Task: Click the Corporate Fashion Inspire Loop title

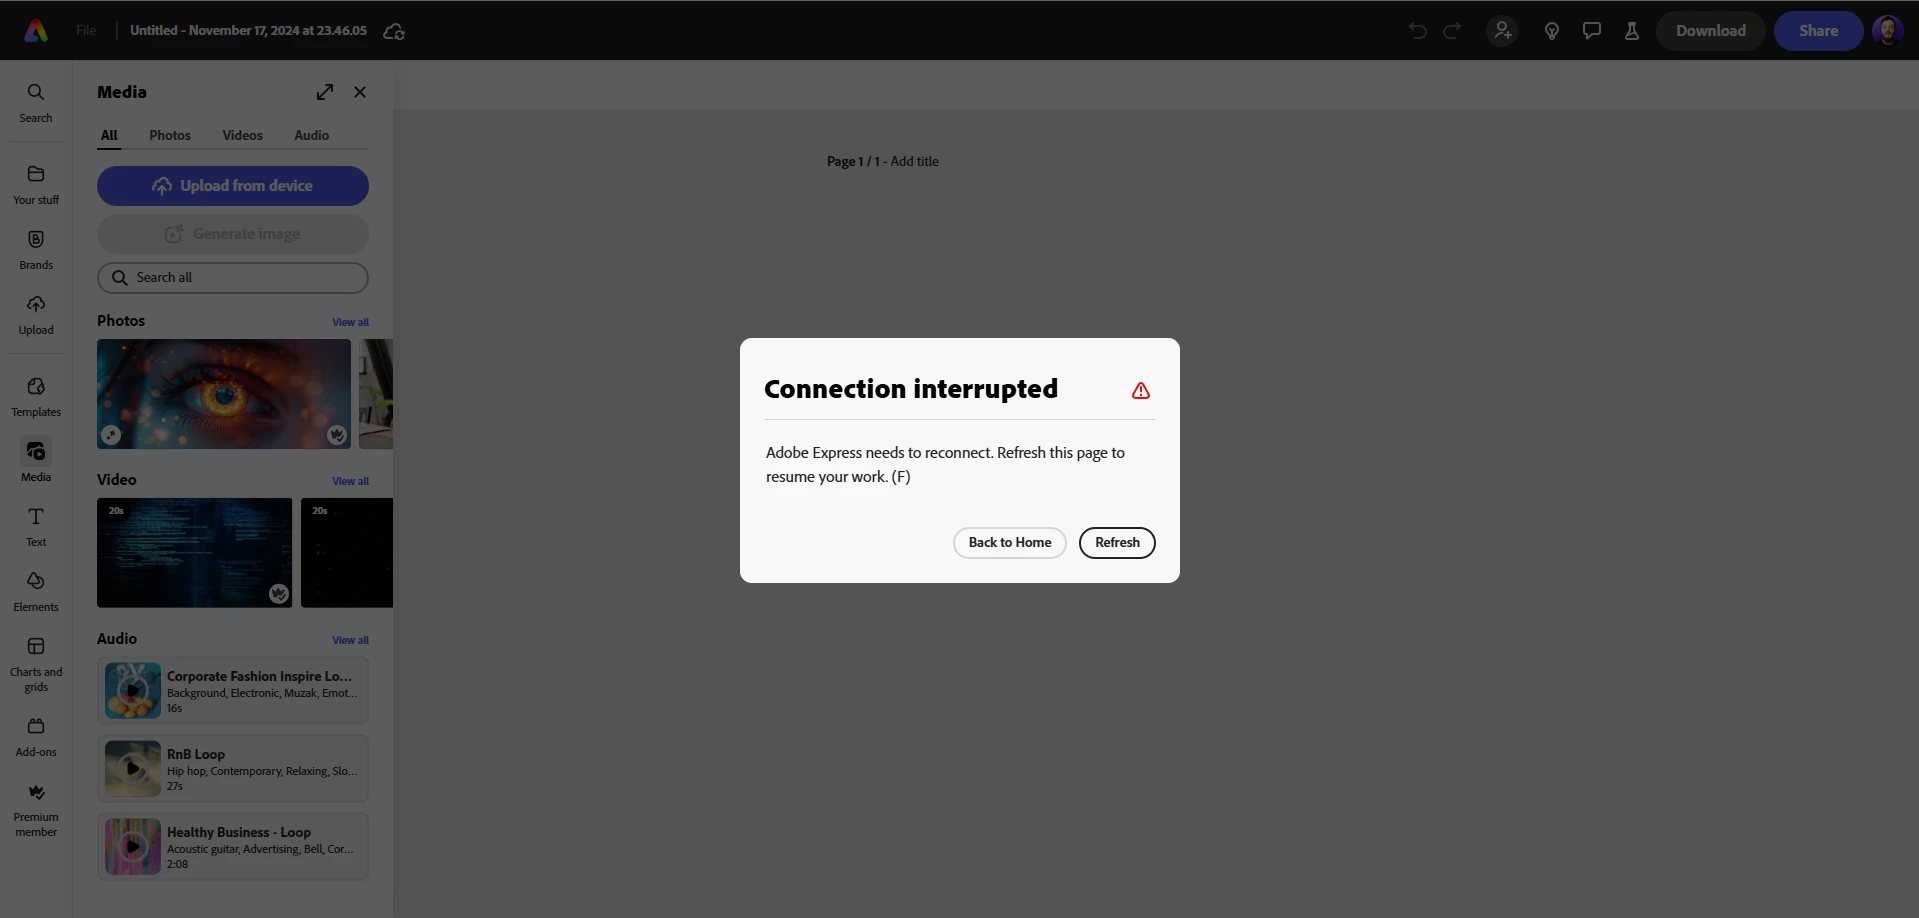Action: [259, 676]
